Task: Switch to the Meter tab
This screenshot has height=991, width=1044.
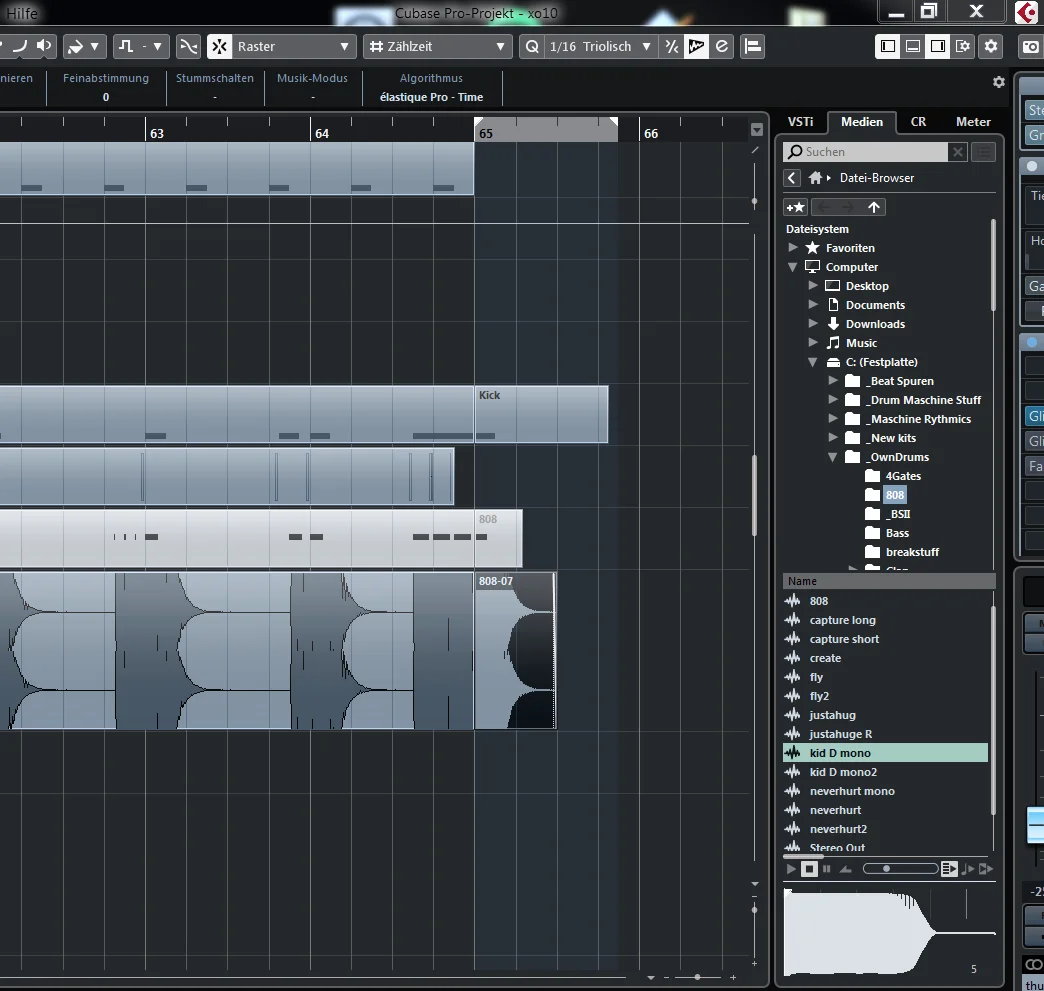Action: [973, 122]
